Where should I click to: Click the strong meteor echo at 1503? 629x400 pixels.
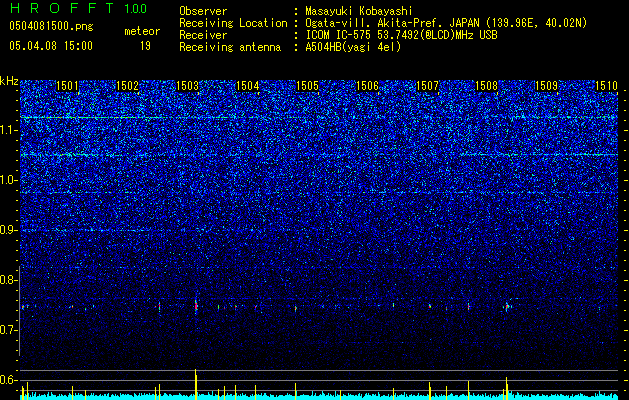pos(196,306)
